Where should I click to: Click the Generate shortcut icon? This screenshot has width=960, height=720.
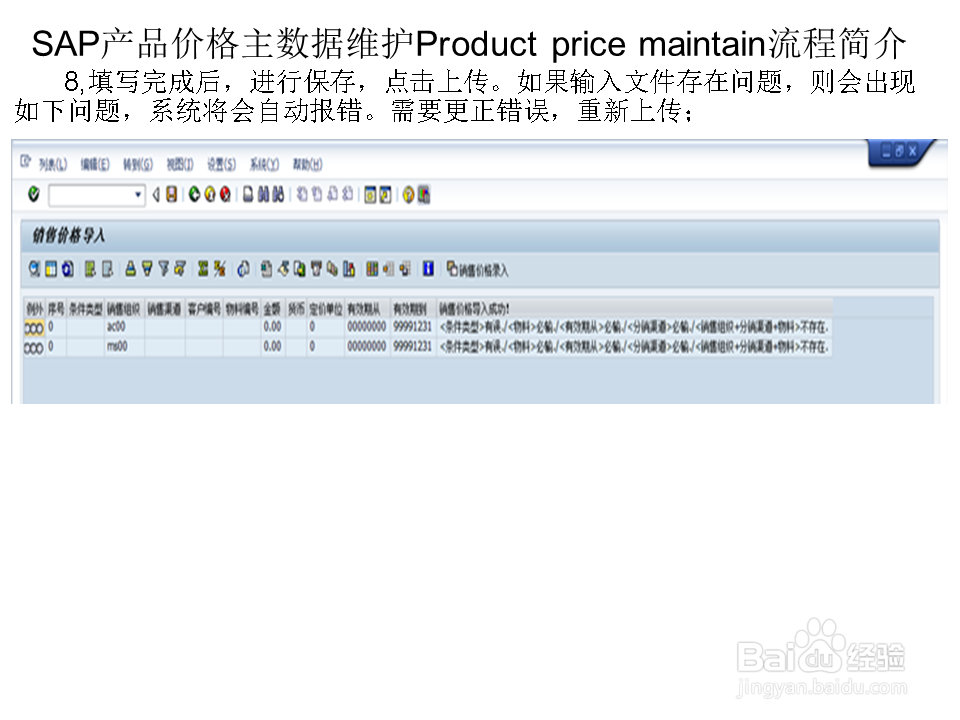(385, 195)
